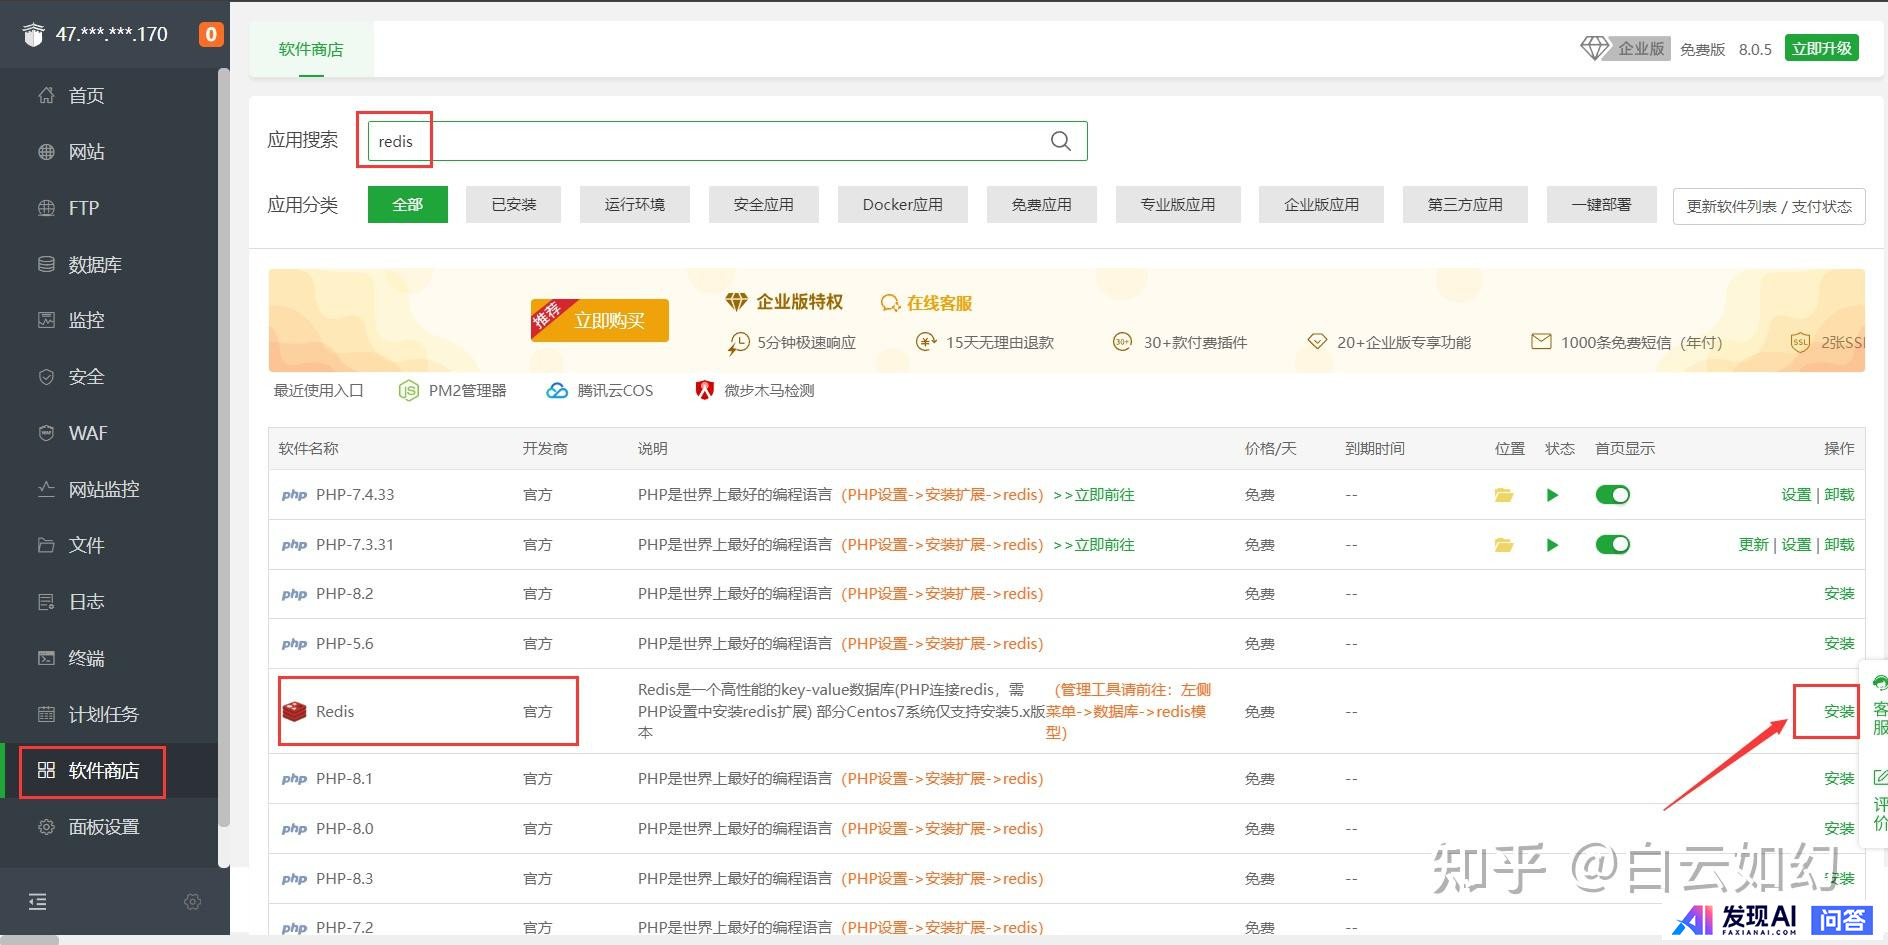The height and width of the screenshot is (945, 1888).
Task: Open 腾讯云COS recent entry
Action: click(x=600, y=391)
